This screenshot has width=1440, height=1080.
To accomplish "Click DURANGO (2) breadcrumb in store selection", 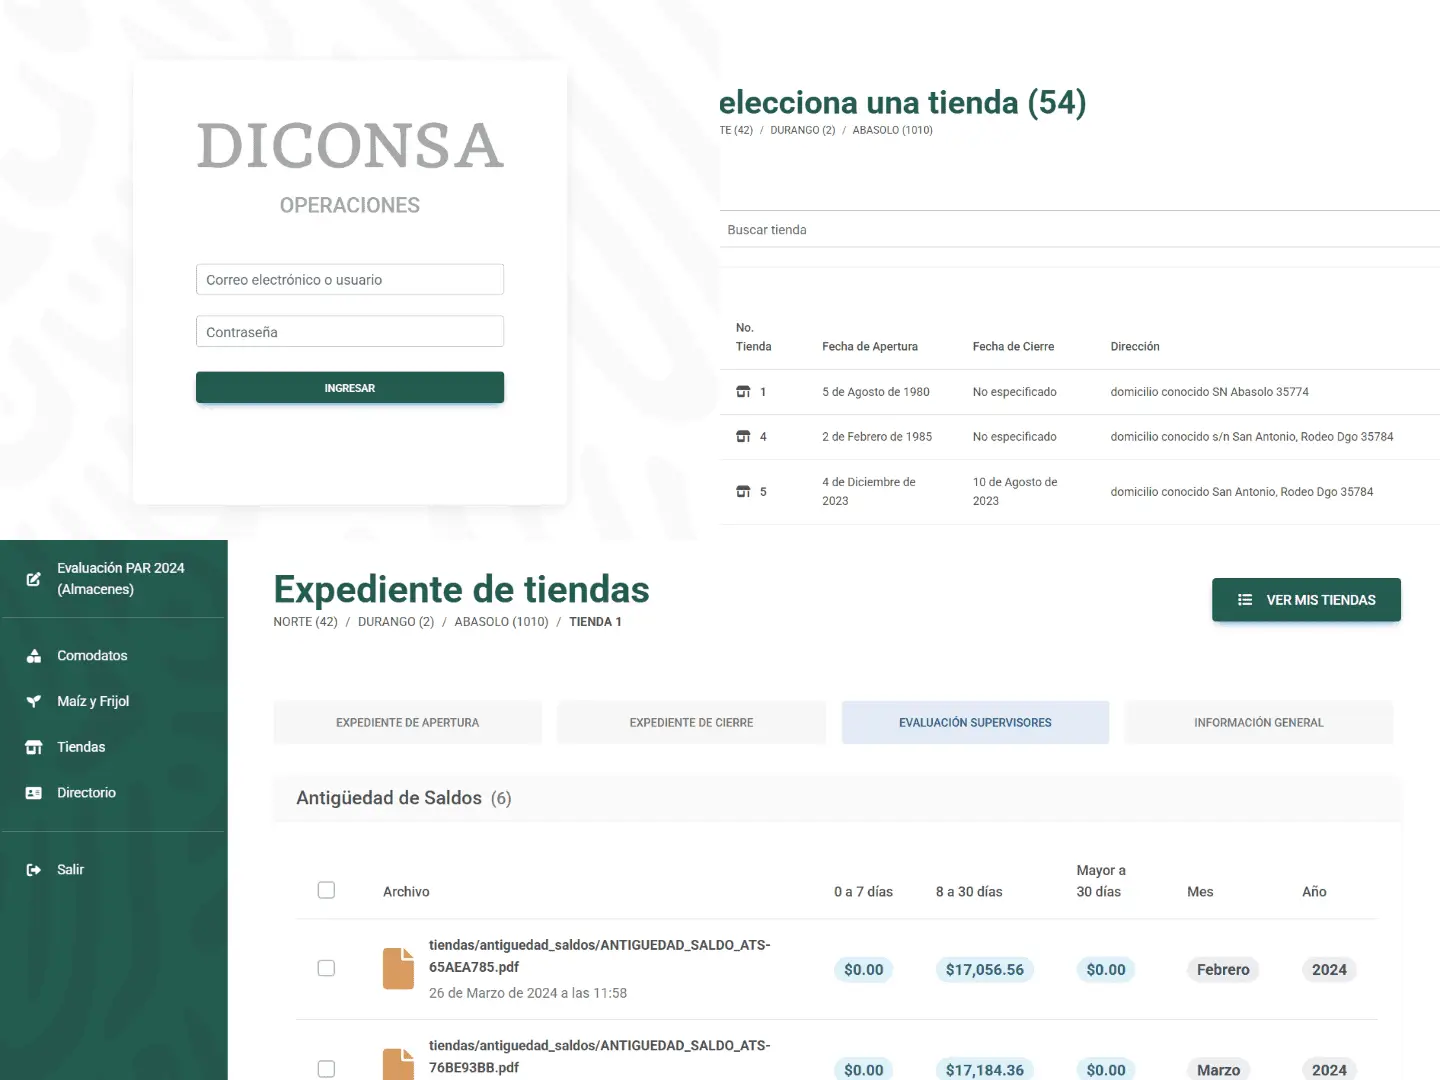I will [x=802, y=130].
